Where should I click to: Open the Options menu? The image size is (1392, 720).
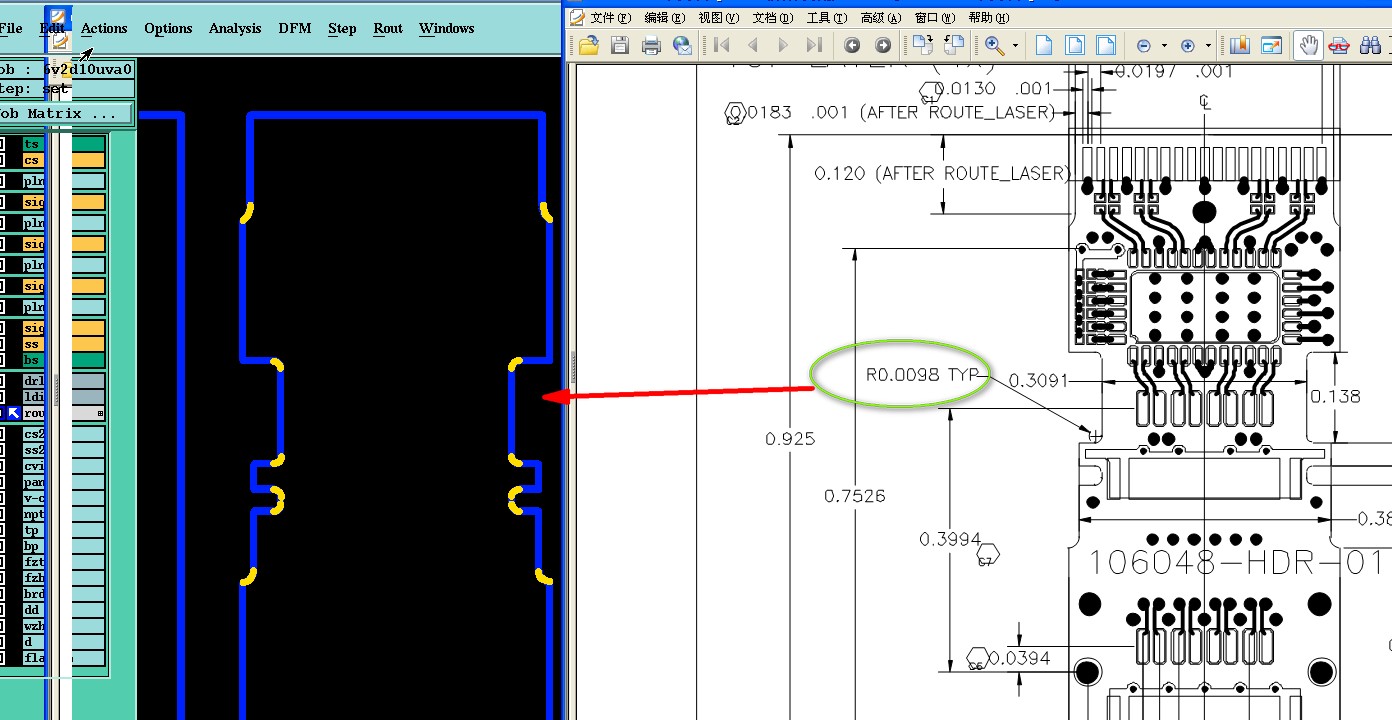(x=168, y=28)
